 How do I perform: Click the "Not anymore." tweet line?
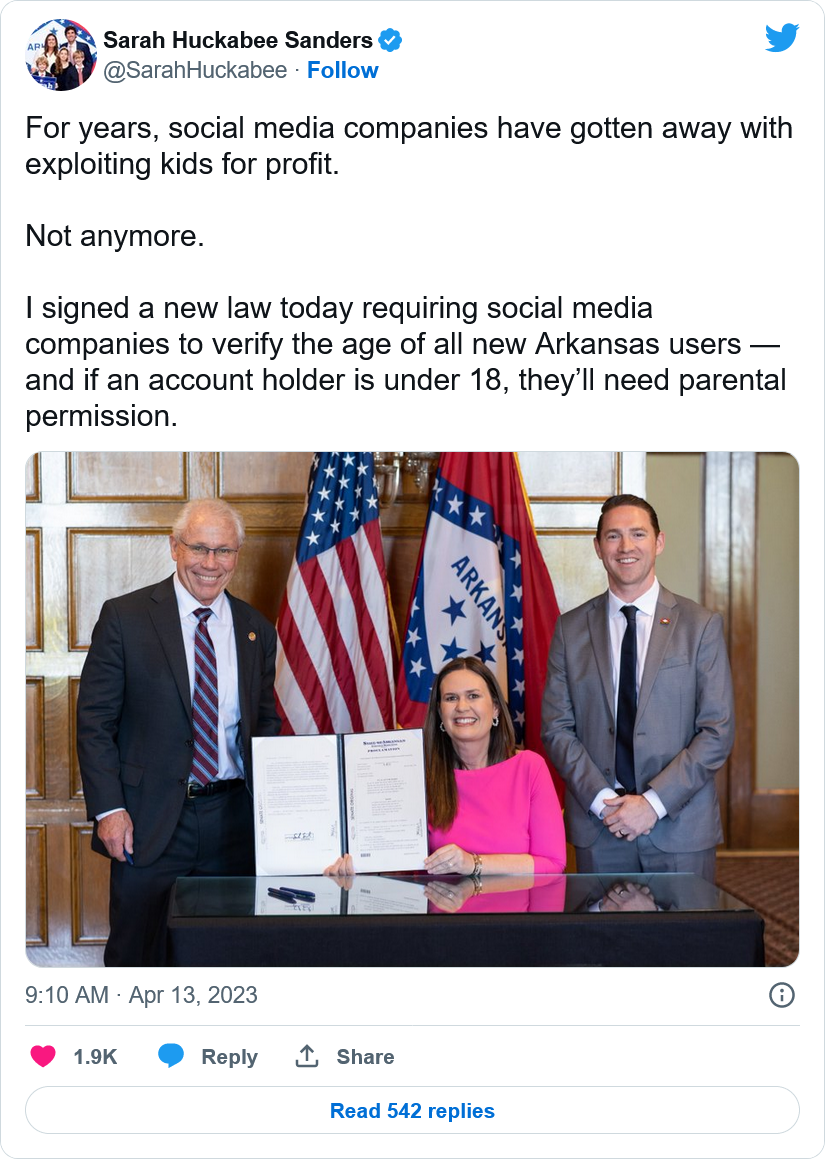click(114, 236)
